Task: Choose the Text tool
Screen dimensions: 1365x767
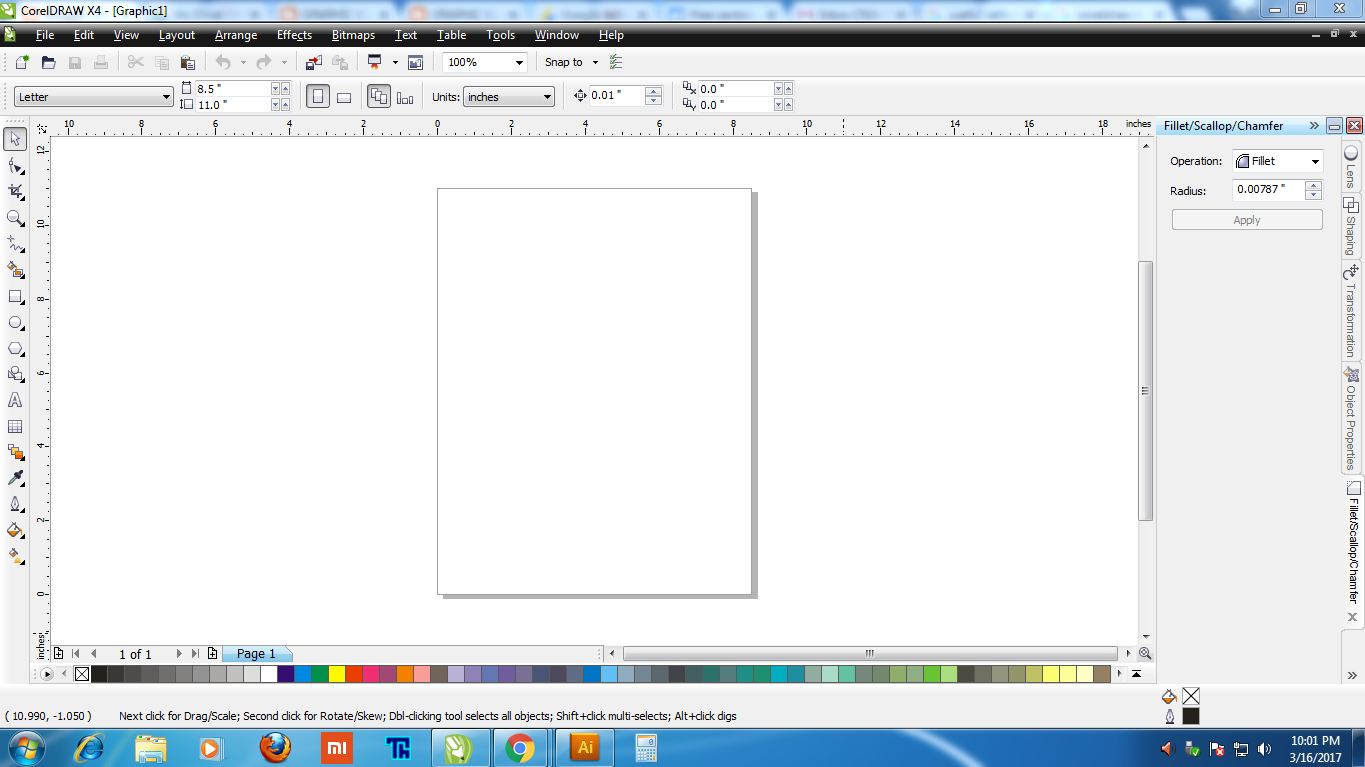Action: (15, 400)
